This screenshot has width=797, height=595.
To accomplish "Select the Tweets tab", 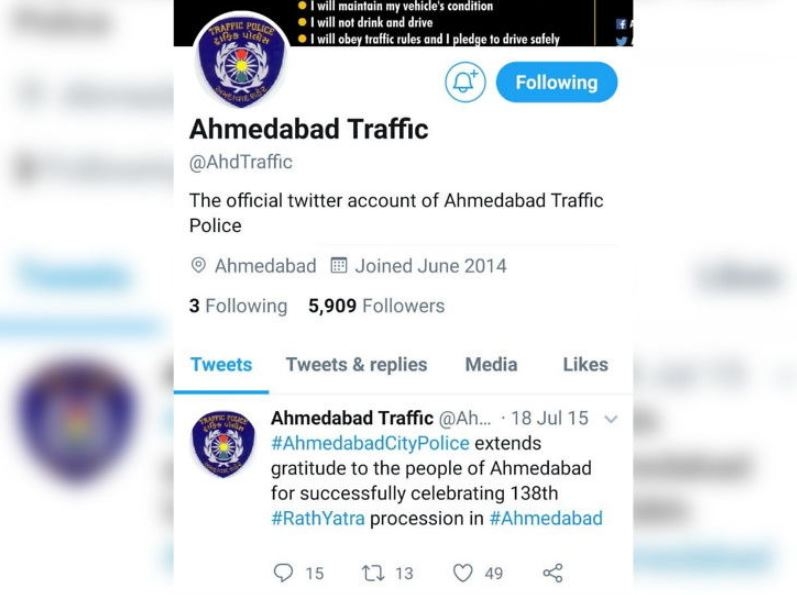I will click(x=221, y=365).
